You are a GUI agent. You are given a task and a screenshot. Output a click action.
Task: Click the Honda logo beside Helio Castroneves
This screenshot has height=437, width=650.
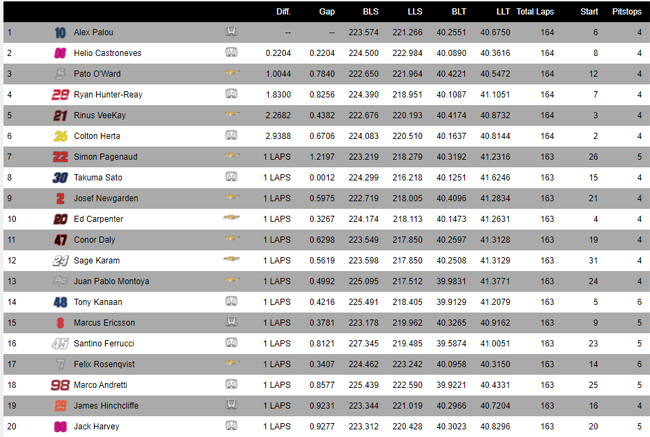(x=231, y=52)
